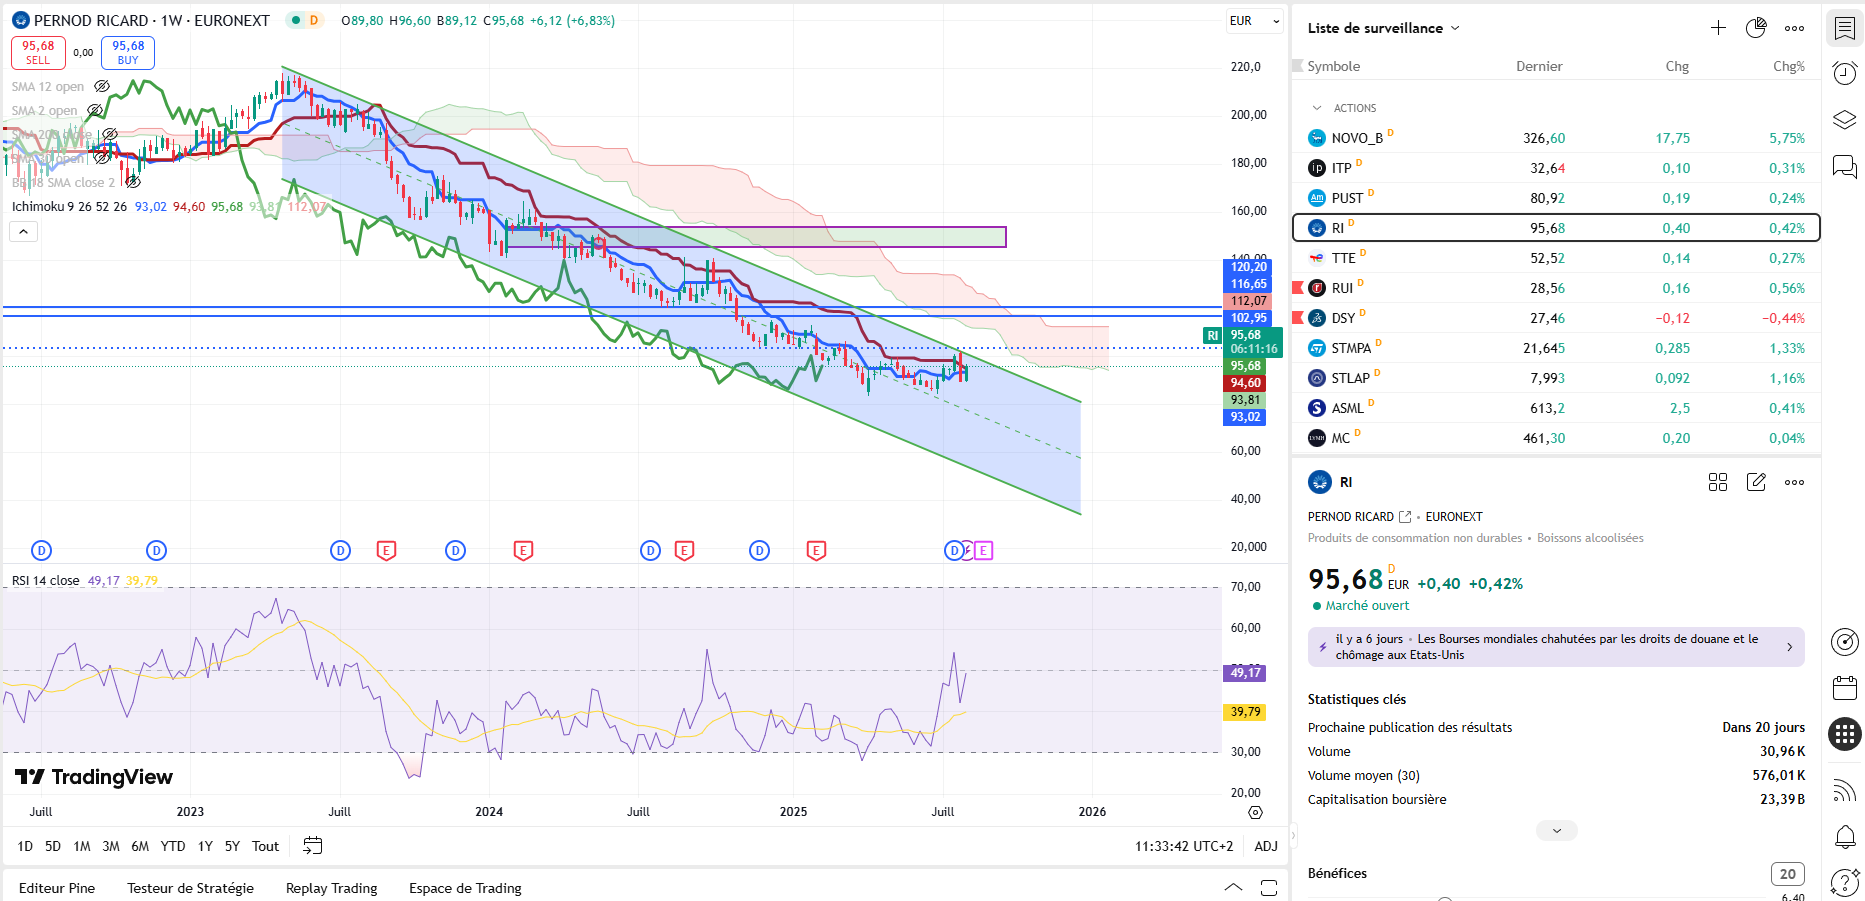Image resolution: width=1865 pixels, height=901 pixels.
Task: Select the 1D time range
Action: pos(25,846)
